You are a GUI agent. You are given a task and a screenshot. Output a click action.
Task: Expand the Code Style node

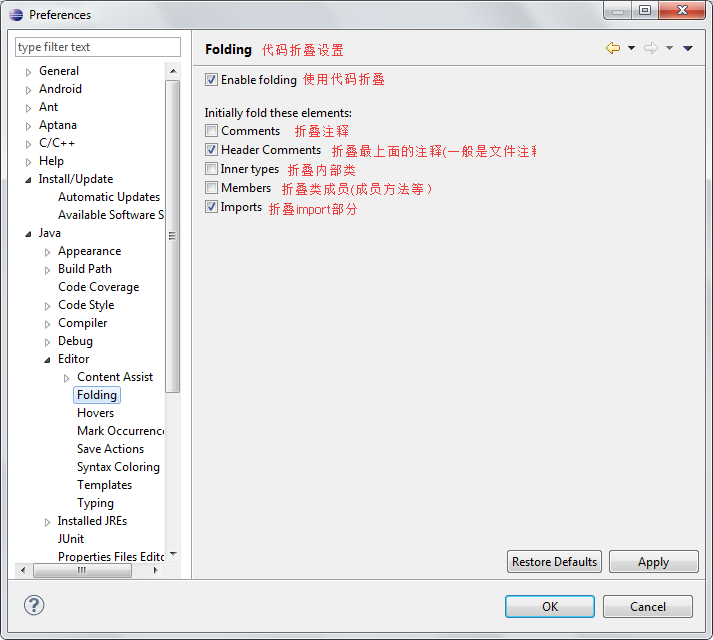(x=48, y=306)
